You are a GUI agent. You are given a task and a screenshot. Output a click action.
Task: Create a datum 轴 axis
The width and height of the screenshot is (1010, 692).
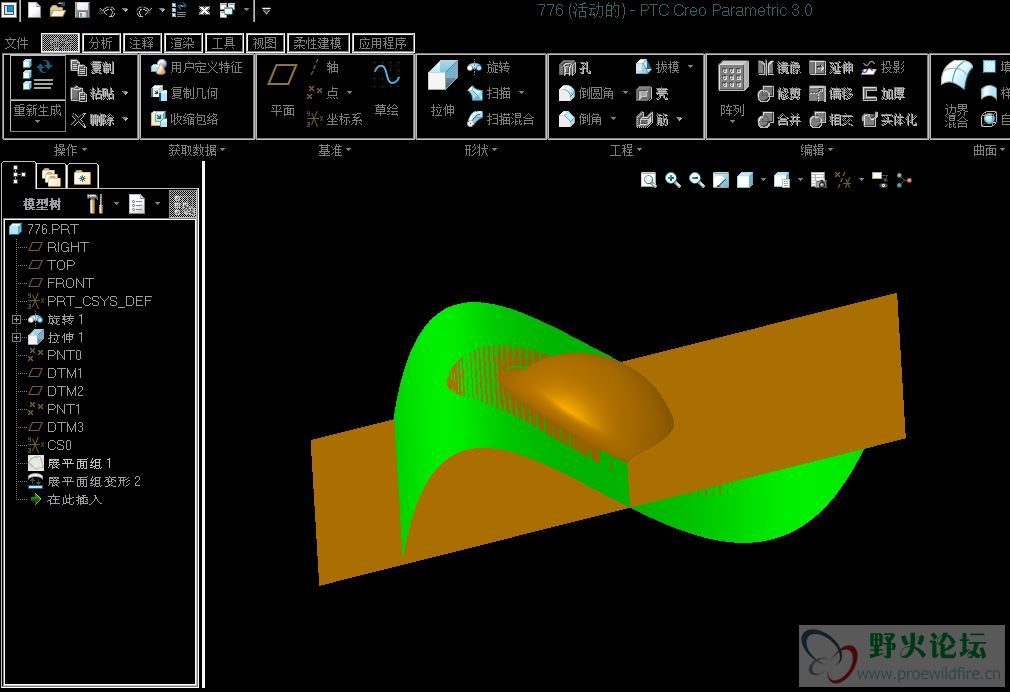[324, 67]
